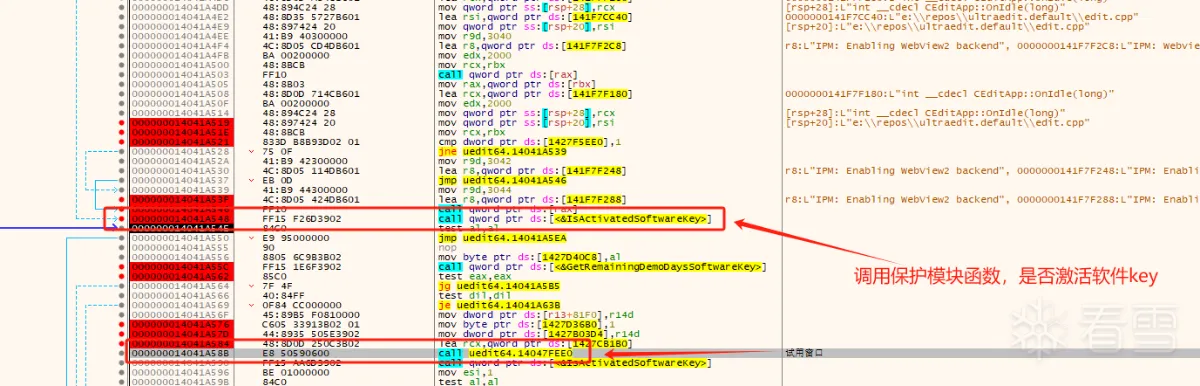Click the 'jmp uedit64.14041A546' instruction

[x=503, y=179]
